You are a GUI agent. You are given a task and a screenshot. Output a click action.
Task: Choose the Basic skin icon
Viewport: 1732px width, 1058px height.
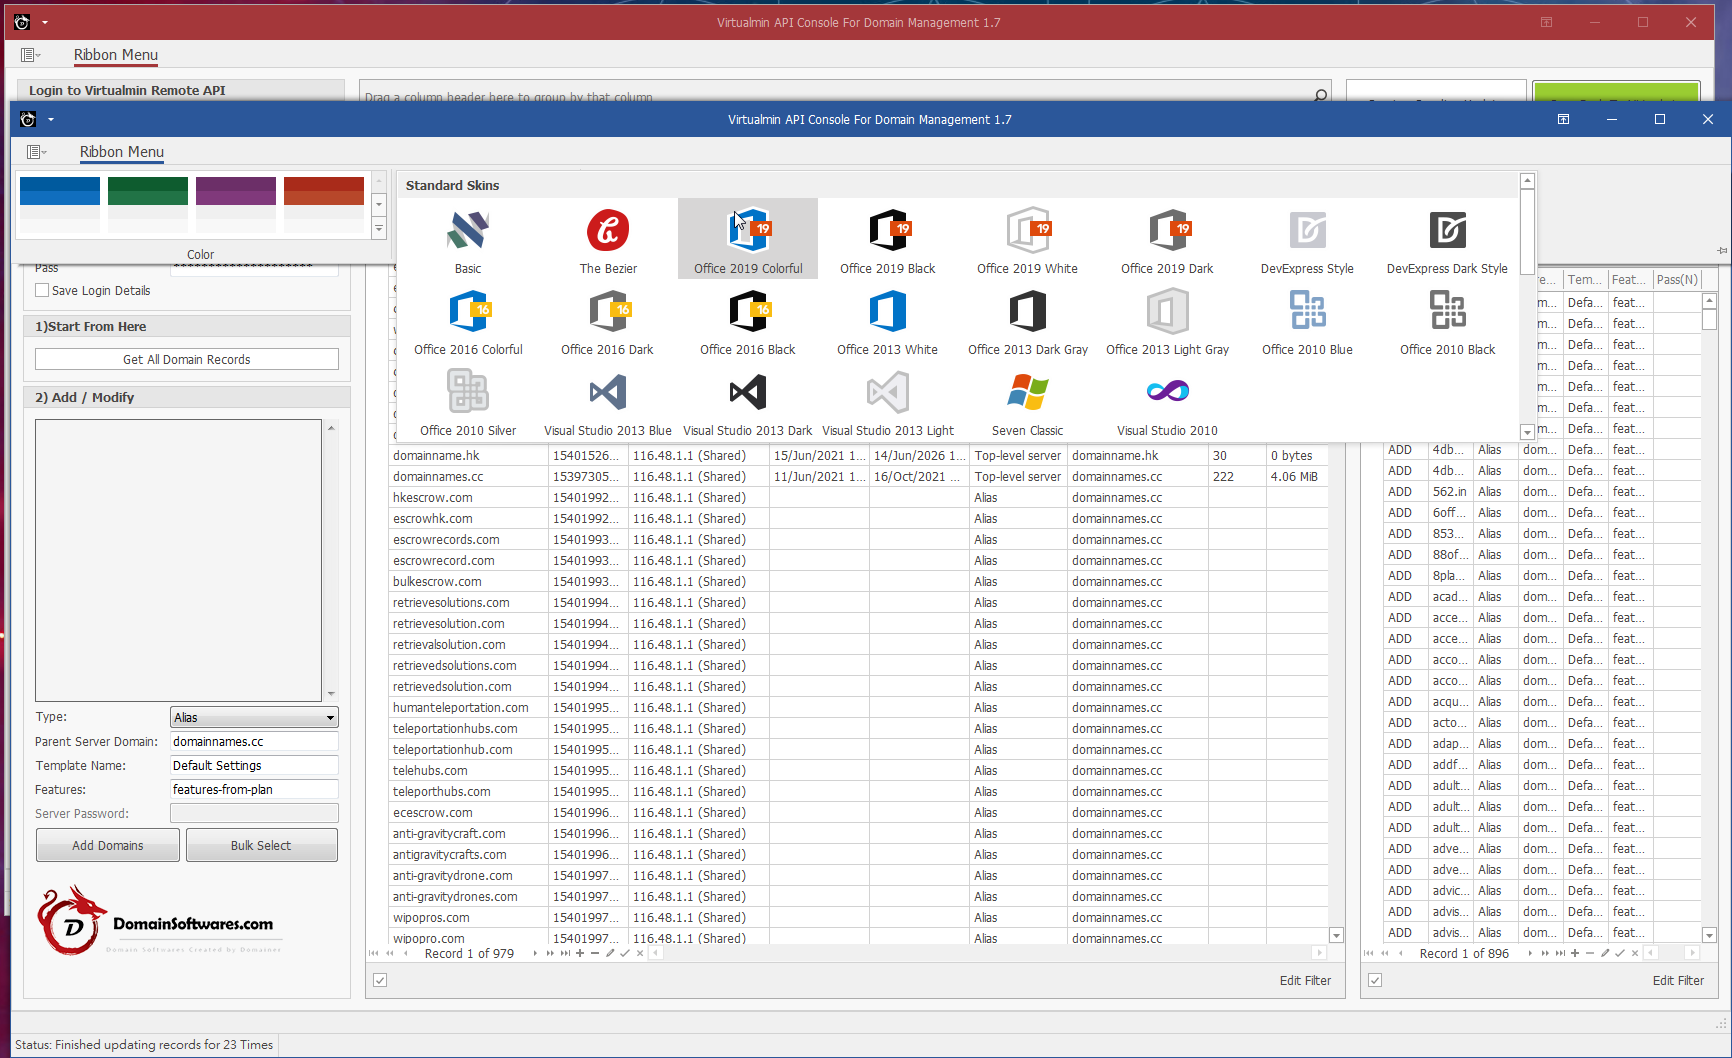click(x=468, y=239)
